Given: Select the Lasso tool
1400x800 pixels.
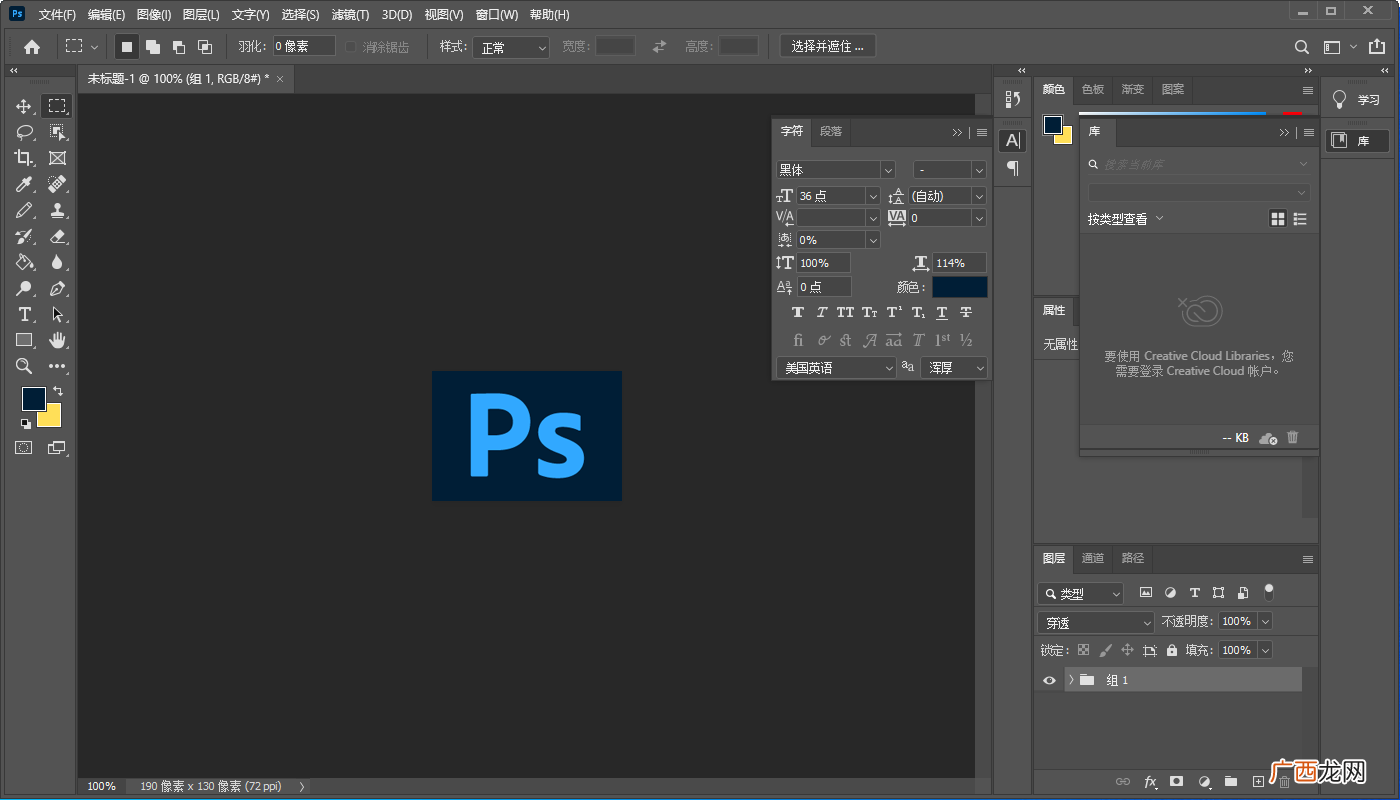Looking at the screenshot, I should click(24, 132).
